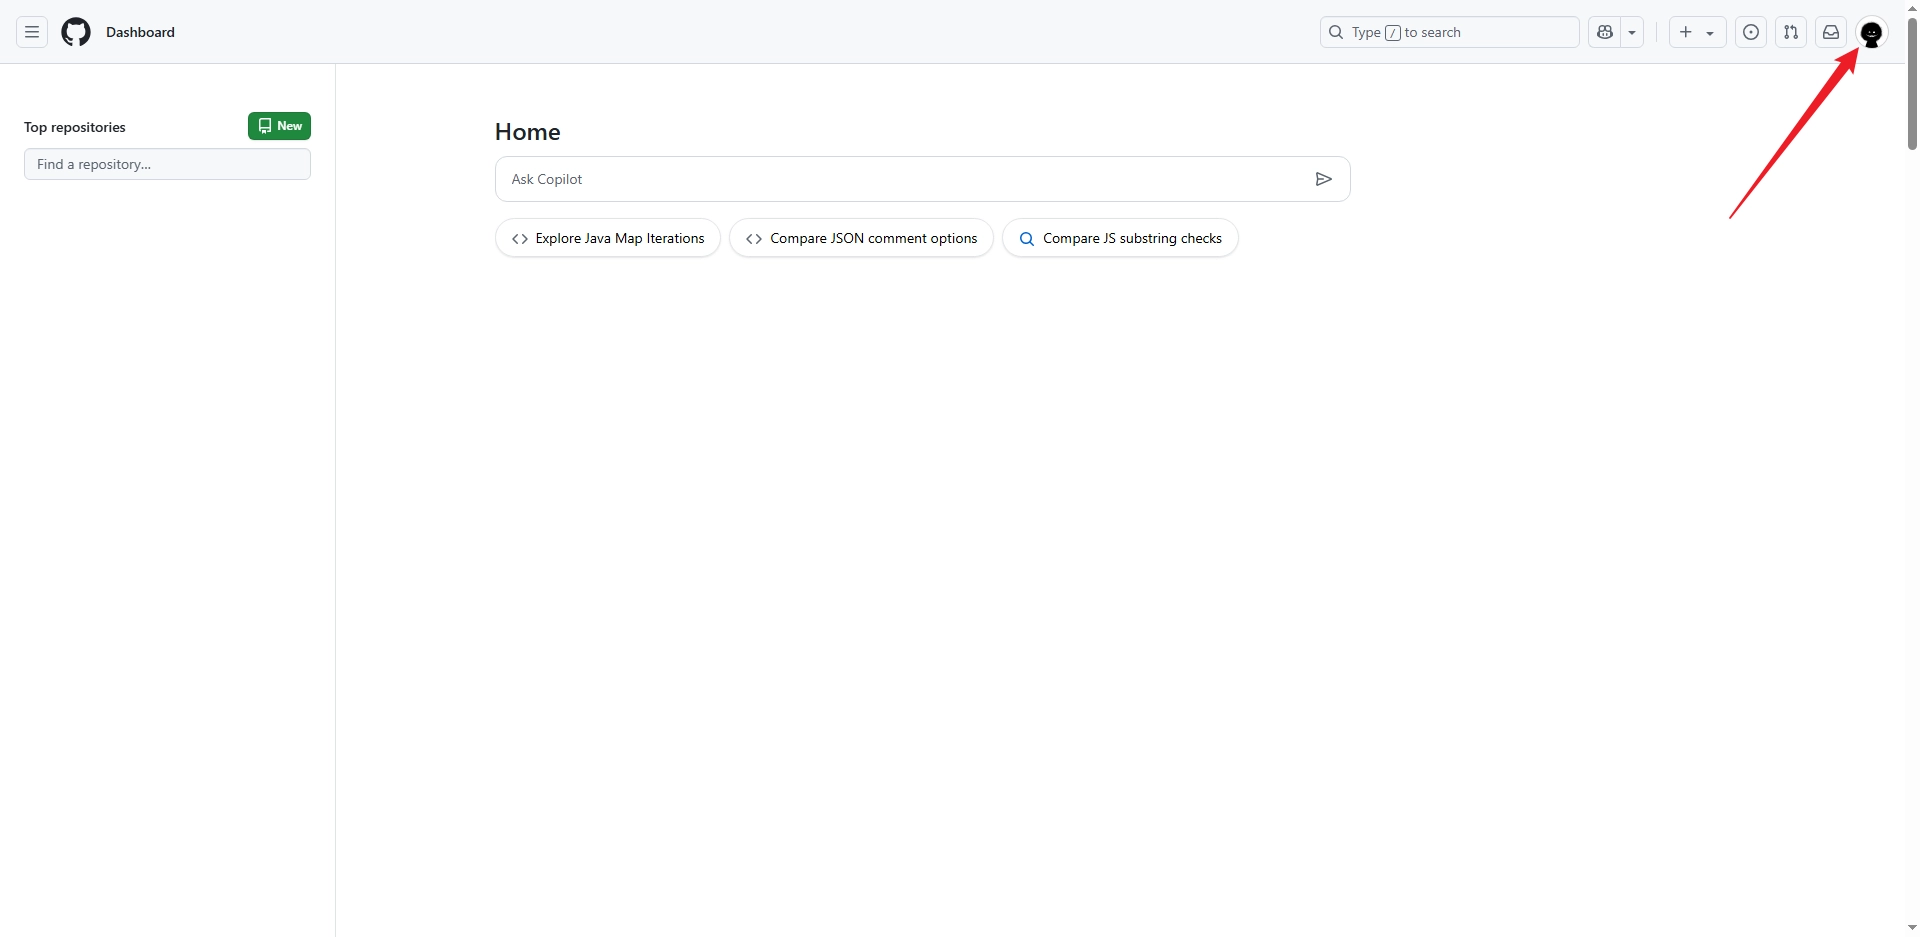The width and height of the screenshot is (1920, 937).
Task: Click the send arrow in Ask Copilot
Action: pyautogui.click(x=1323, y=179)
